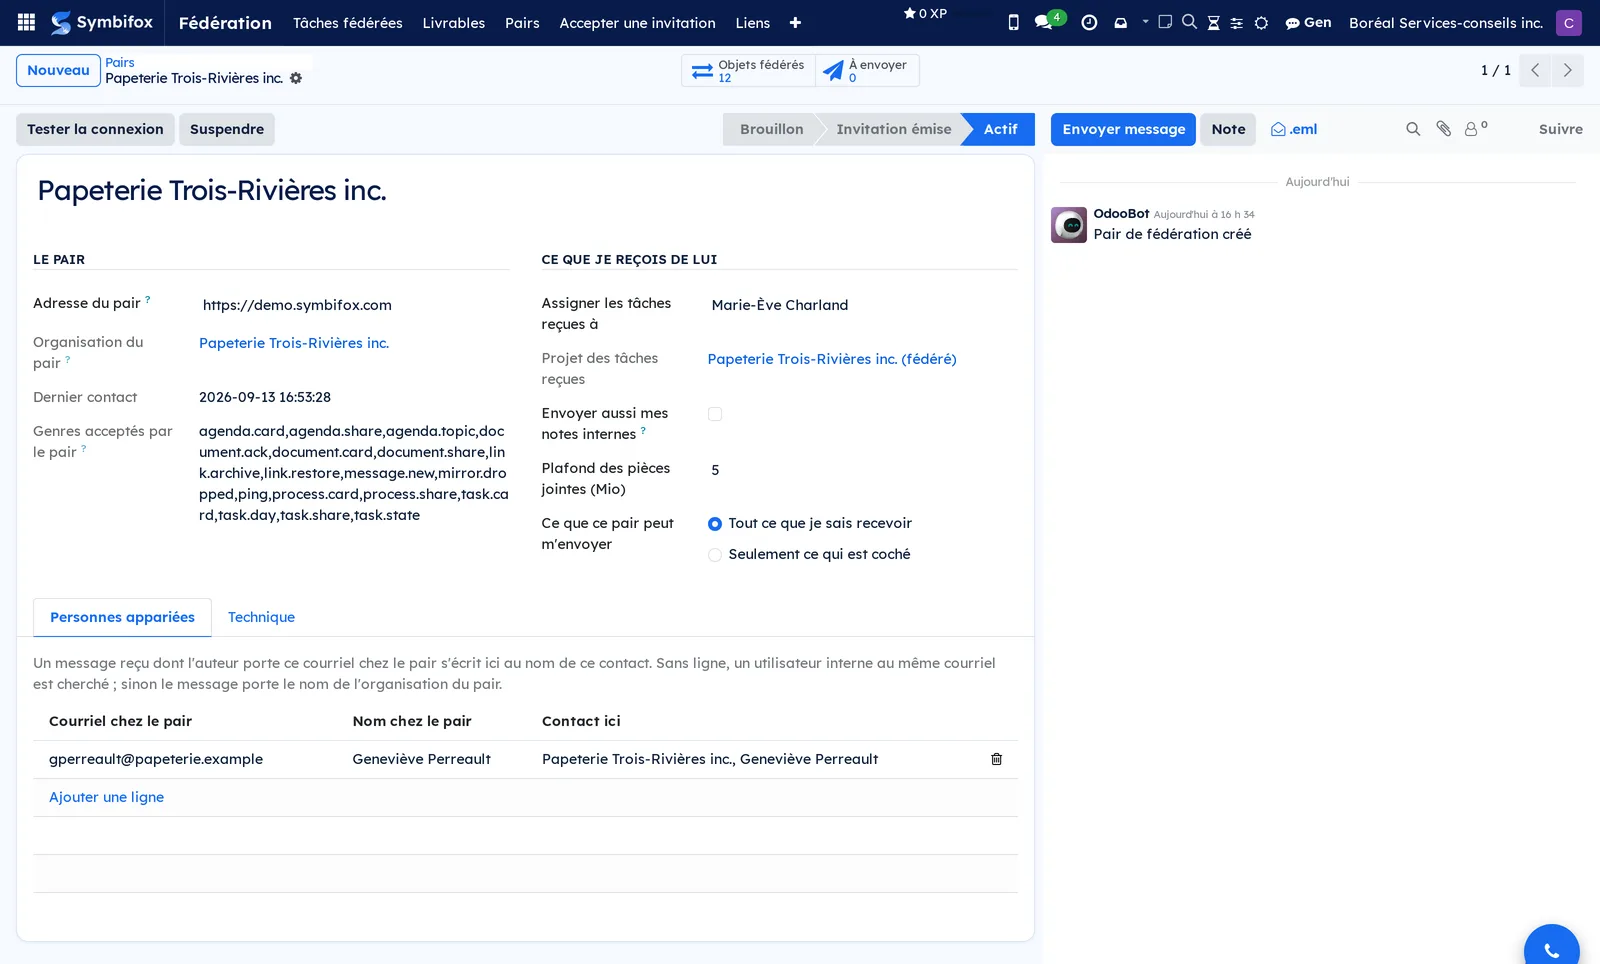
Task: Open Tâches fédérées menu
Action: point(348,23)
